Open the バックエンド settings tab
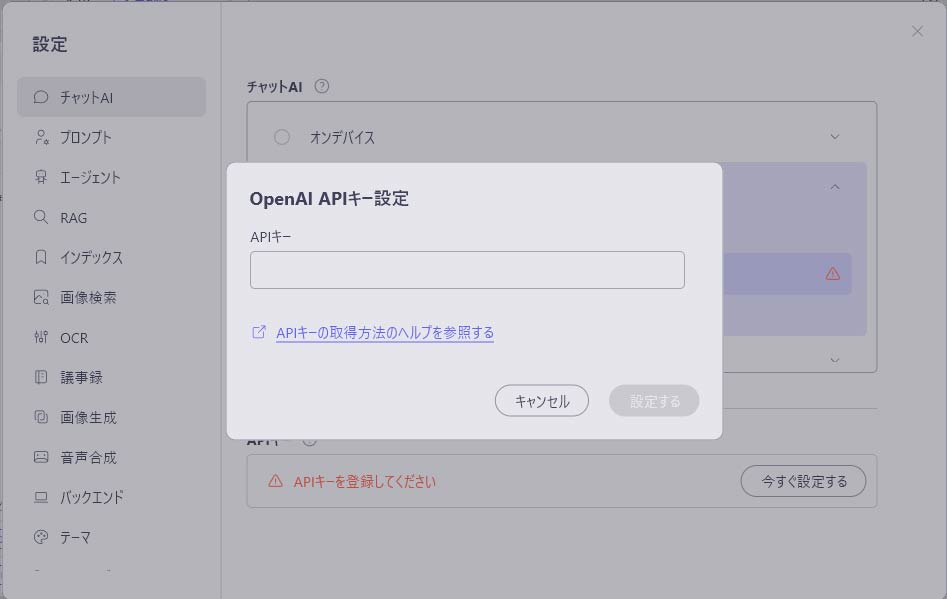Screen dimensions: 947x599 click(111, 497)
